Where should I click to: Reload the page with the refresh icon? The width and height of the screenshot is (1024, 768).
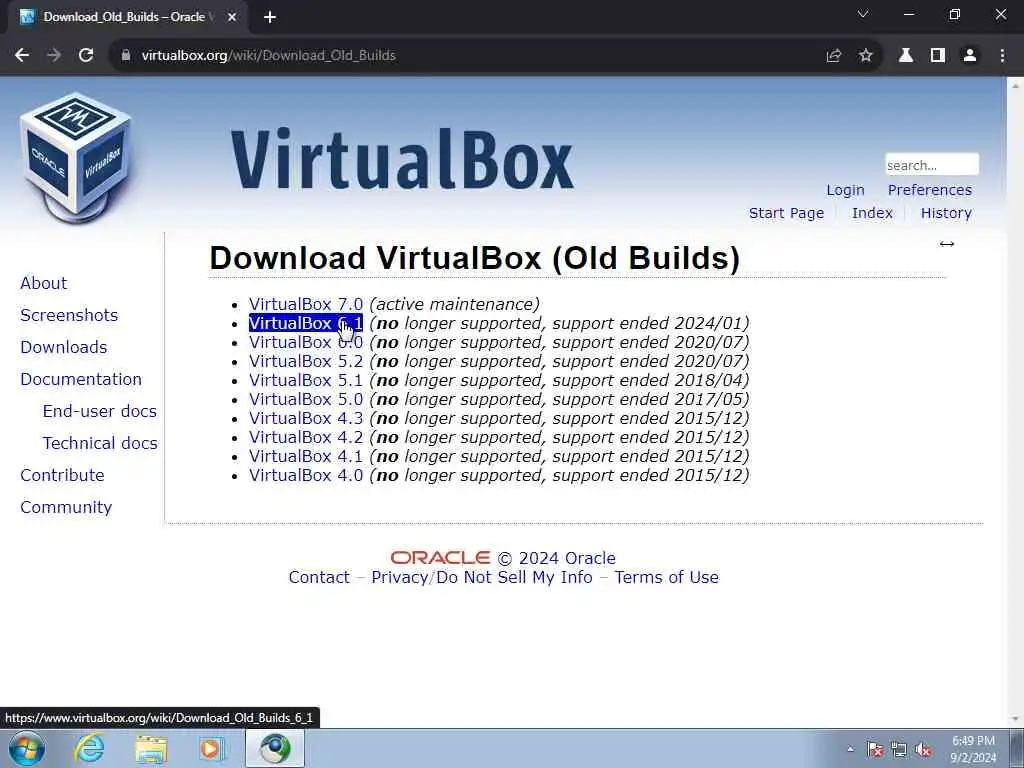(x=86, y=56)
